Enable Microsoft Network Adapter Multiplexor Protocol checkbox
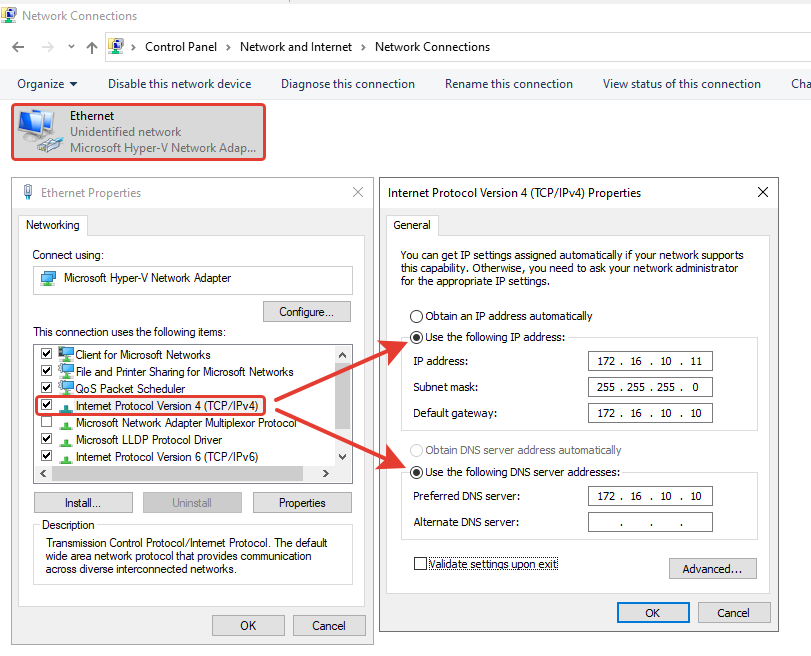The height and width of the screenshot is (656, 811). (46, 422)
